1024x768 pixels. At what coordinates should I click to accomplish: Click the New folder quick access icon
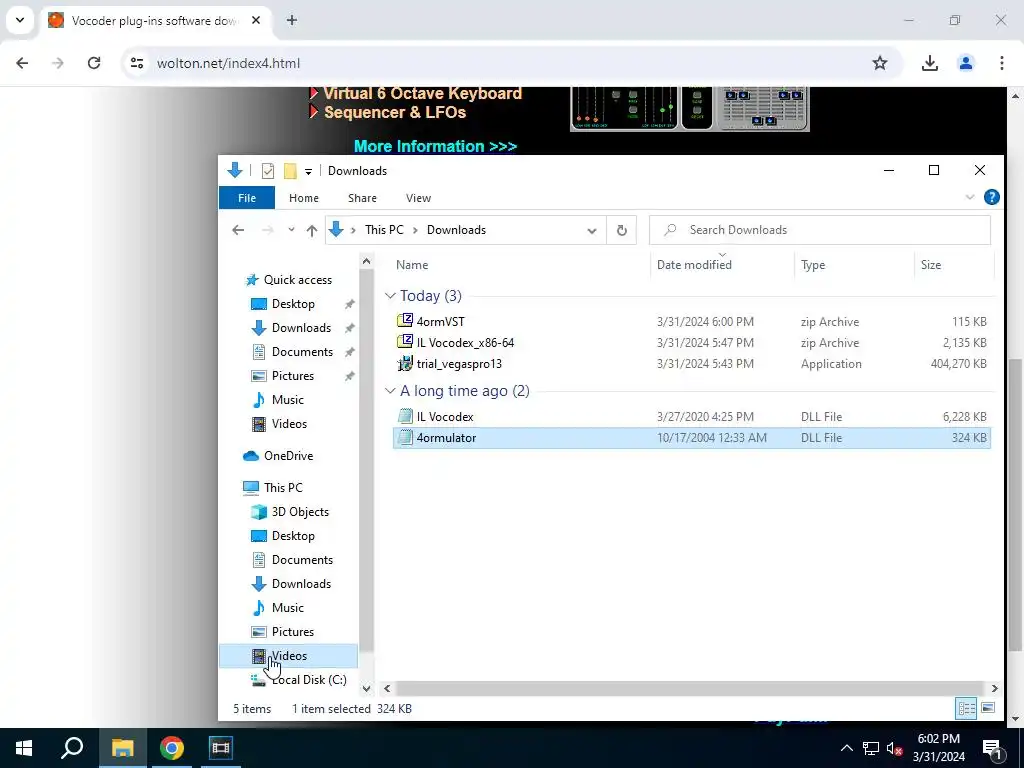pyautogui.click(x=290, y=171)
